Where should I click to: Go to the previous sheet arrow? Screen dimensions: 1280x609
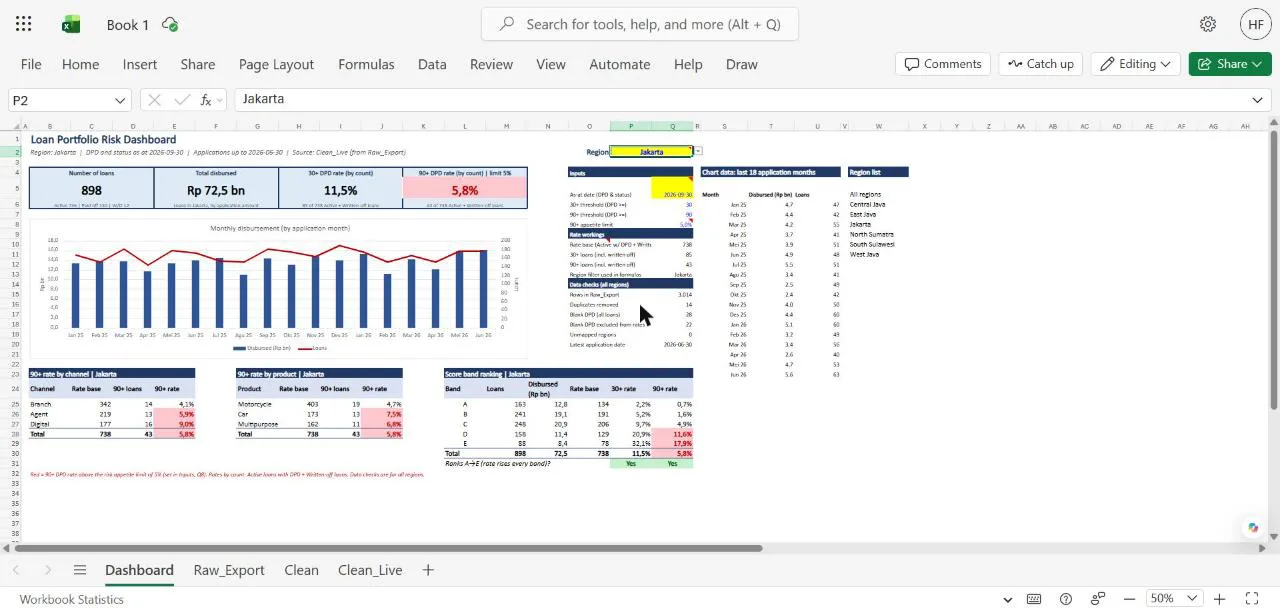coord(16,570)
